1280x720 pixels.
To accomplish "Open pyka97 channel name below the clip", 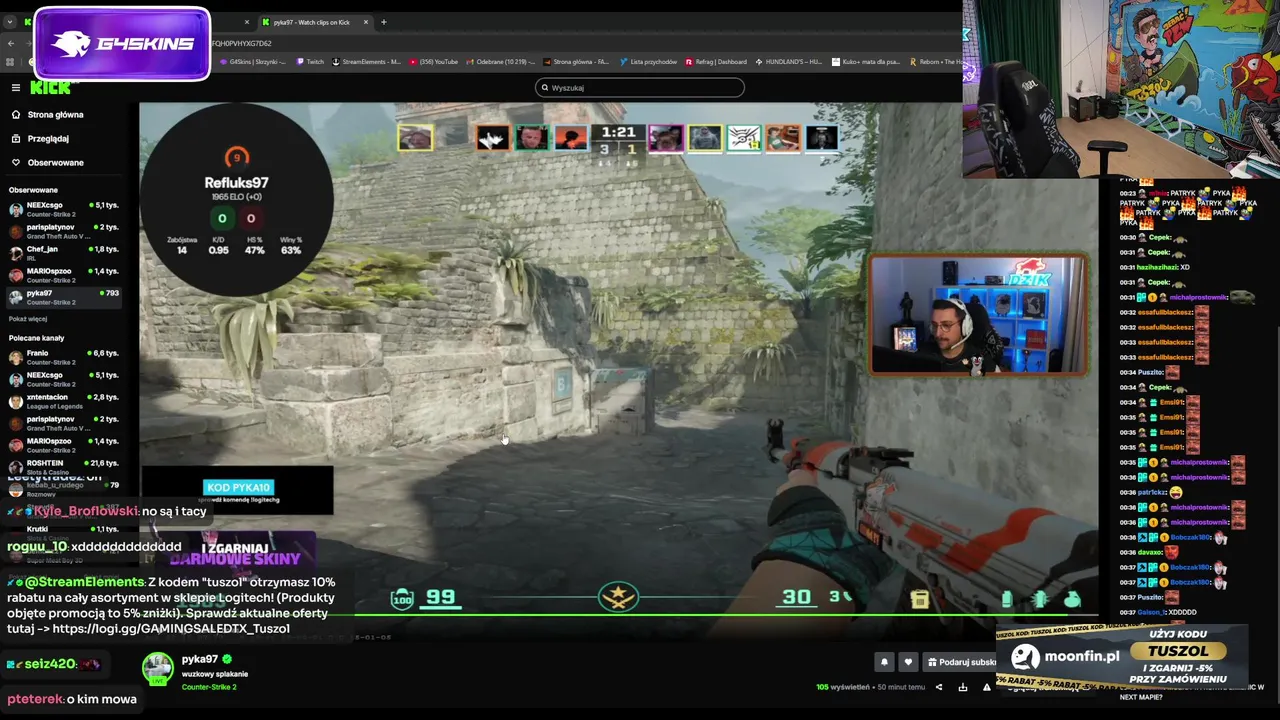I will point(200,659).
